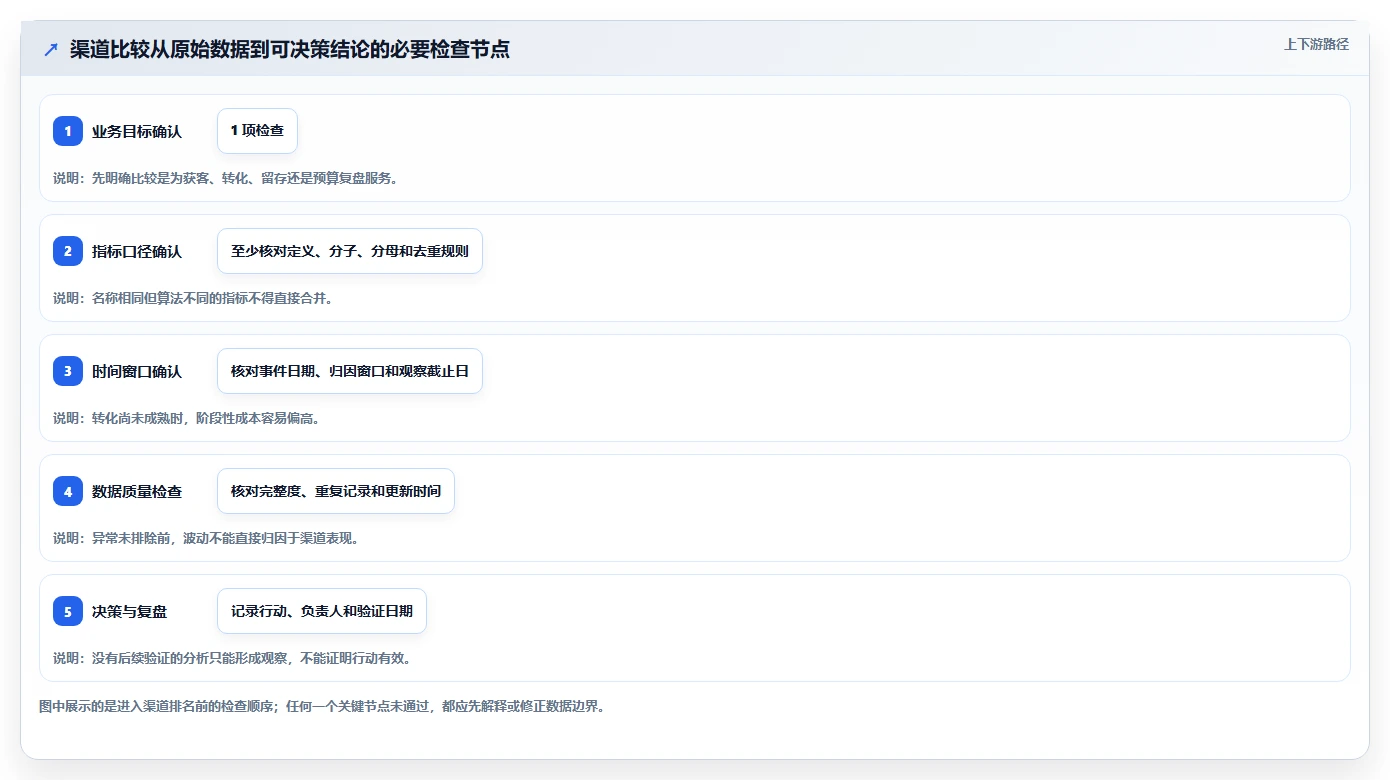
Task: Click the 记录行动、负责人和验证日期 chip
Action: 322,611
